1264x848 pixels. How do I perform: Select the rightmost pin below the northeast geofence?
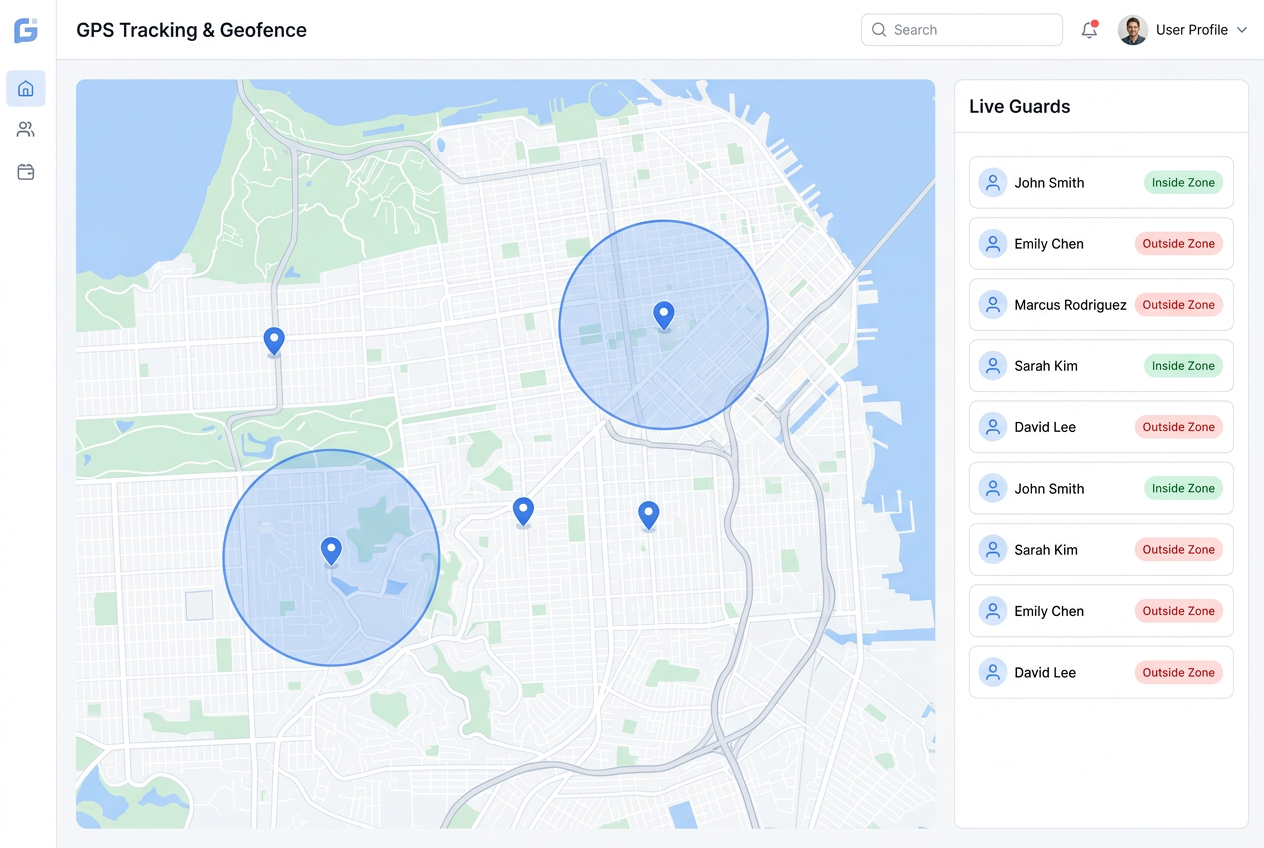(x=649, y=516)
